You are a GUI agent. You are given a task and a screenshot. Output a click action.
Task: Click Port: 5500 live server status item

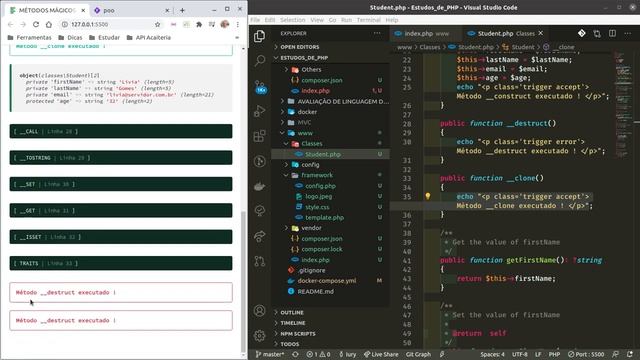[x=586, y=354]
